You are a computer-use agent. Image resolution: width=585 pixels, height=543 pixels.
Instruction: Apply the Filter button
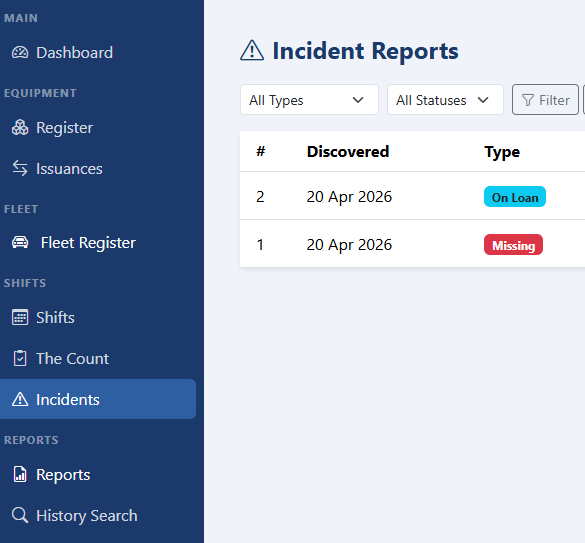[x=545, y=100]
